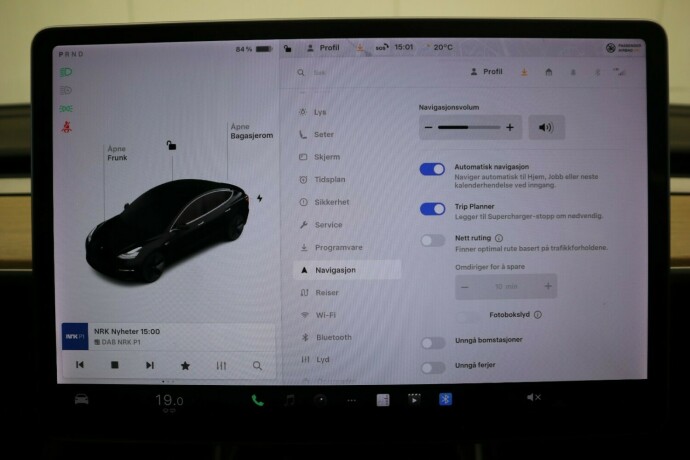Click the charging bolt icon beside car
Screen dimensions: 690x460
260,198
